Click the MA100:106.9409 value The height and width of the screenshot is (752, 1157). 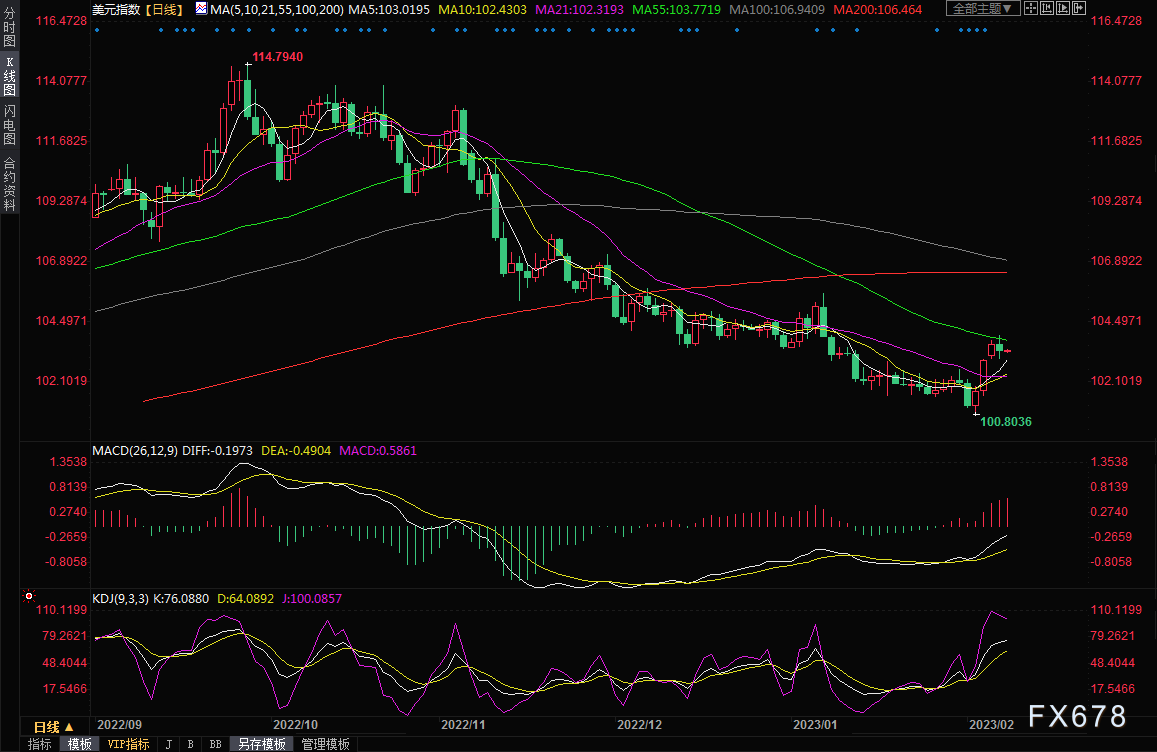[x=777, y=10]
